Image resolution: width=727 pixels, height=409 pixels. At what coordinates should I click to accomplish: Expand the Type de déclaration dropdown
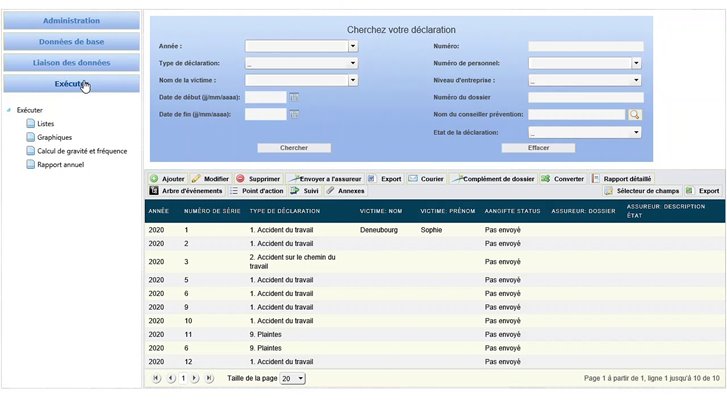click(352, 63)
